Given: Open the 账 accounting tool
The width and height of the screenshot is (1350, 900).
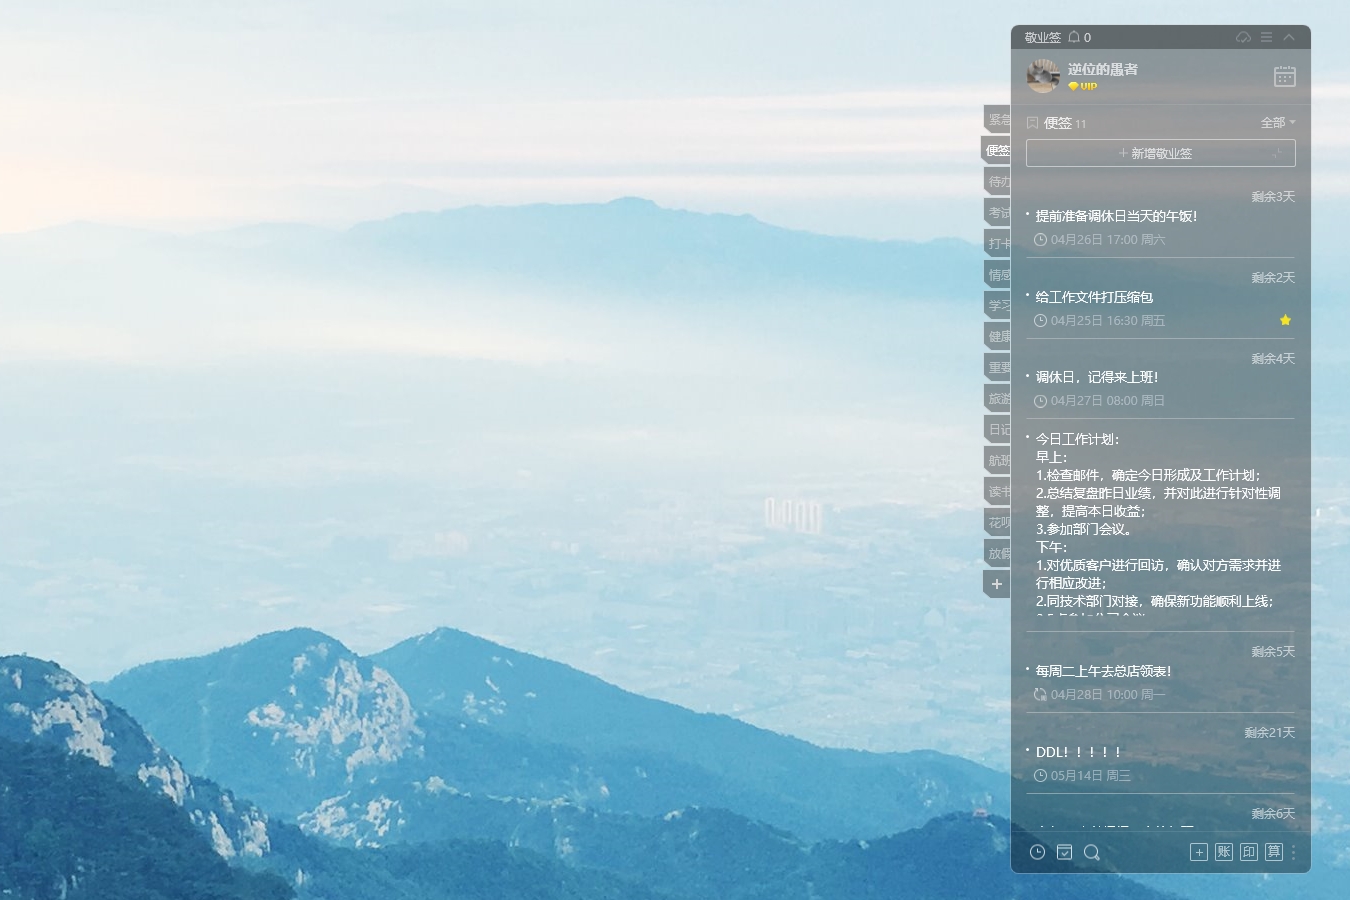Looking at the screenshot, I should click(x=1224, y=852).
